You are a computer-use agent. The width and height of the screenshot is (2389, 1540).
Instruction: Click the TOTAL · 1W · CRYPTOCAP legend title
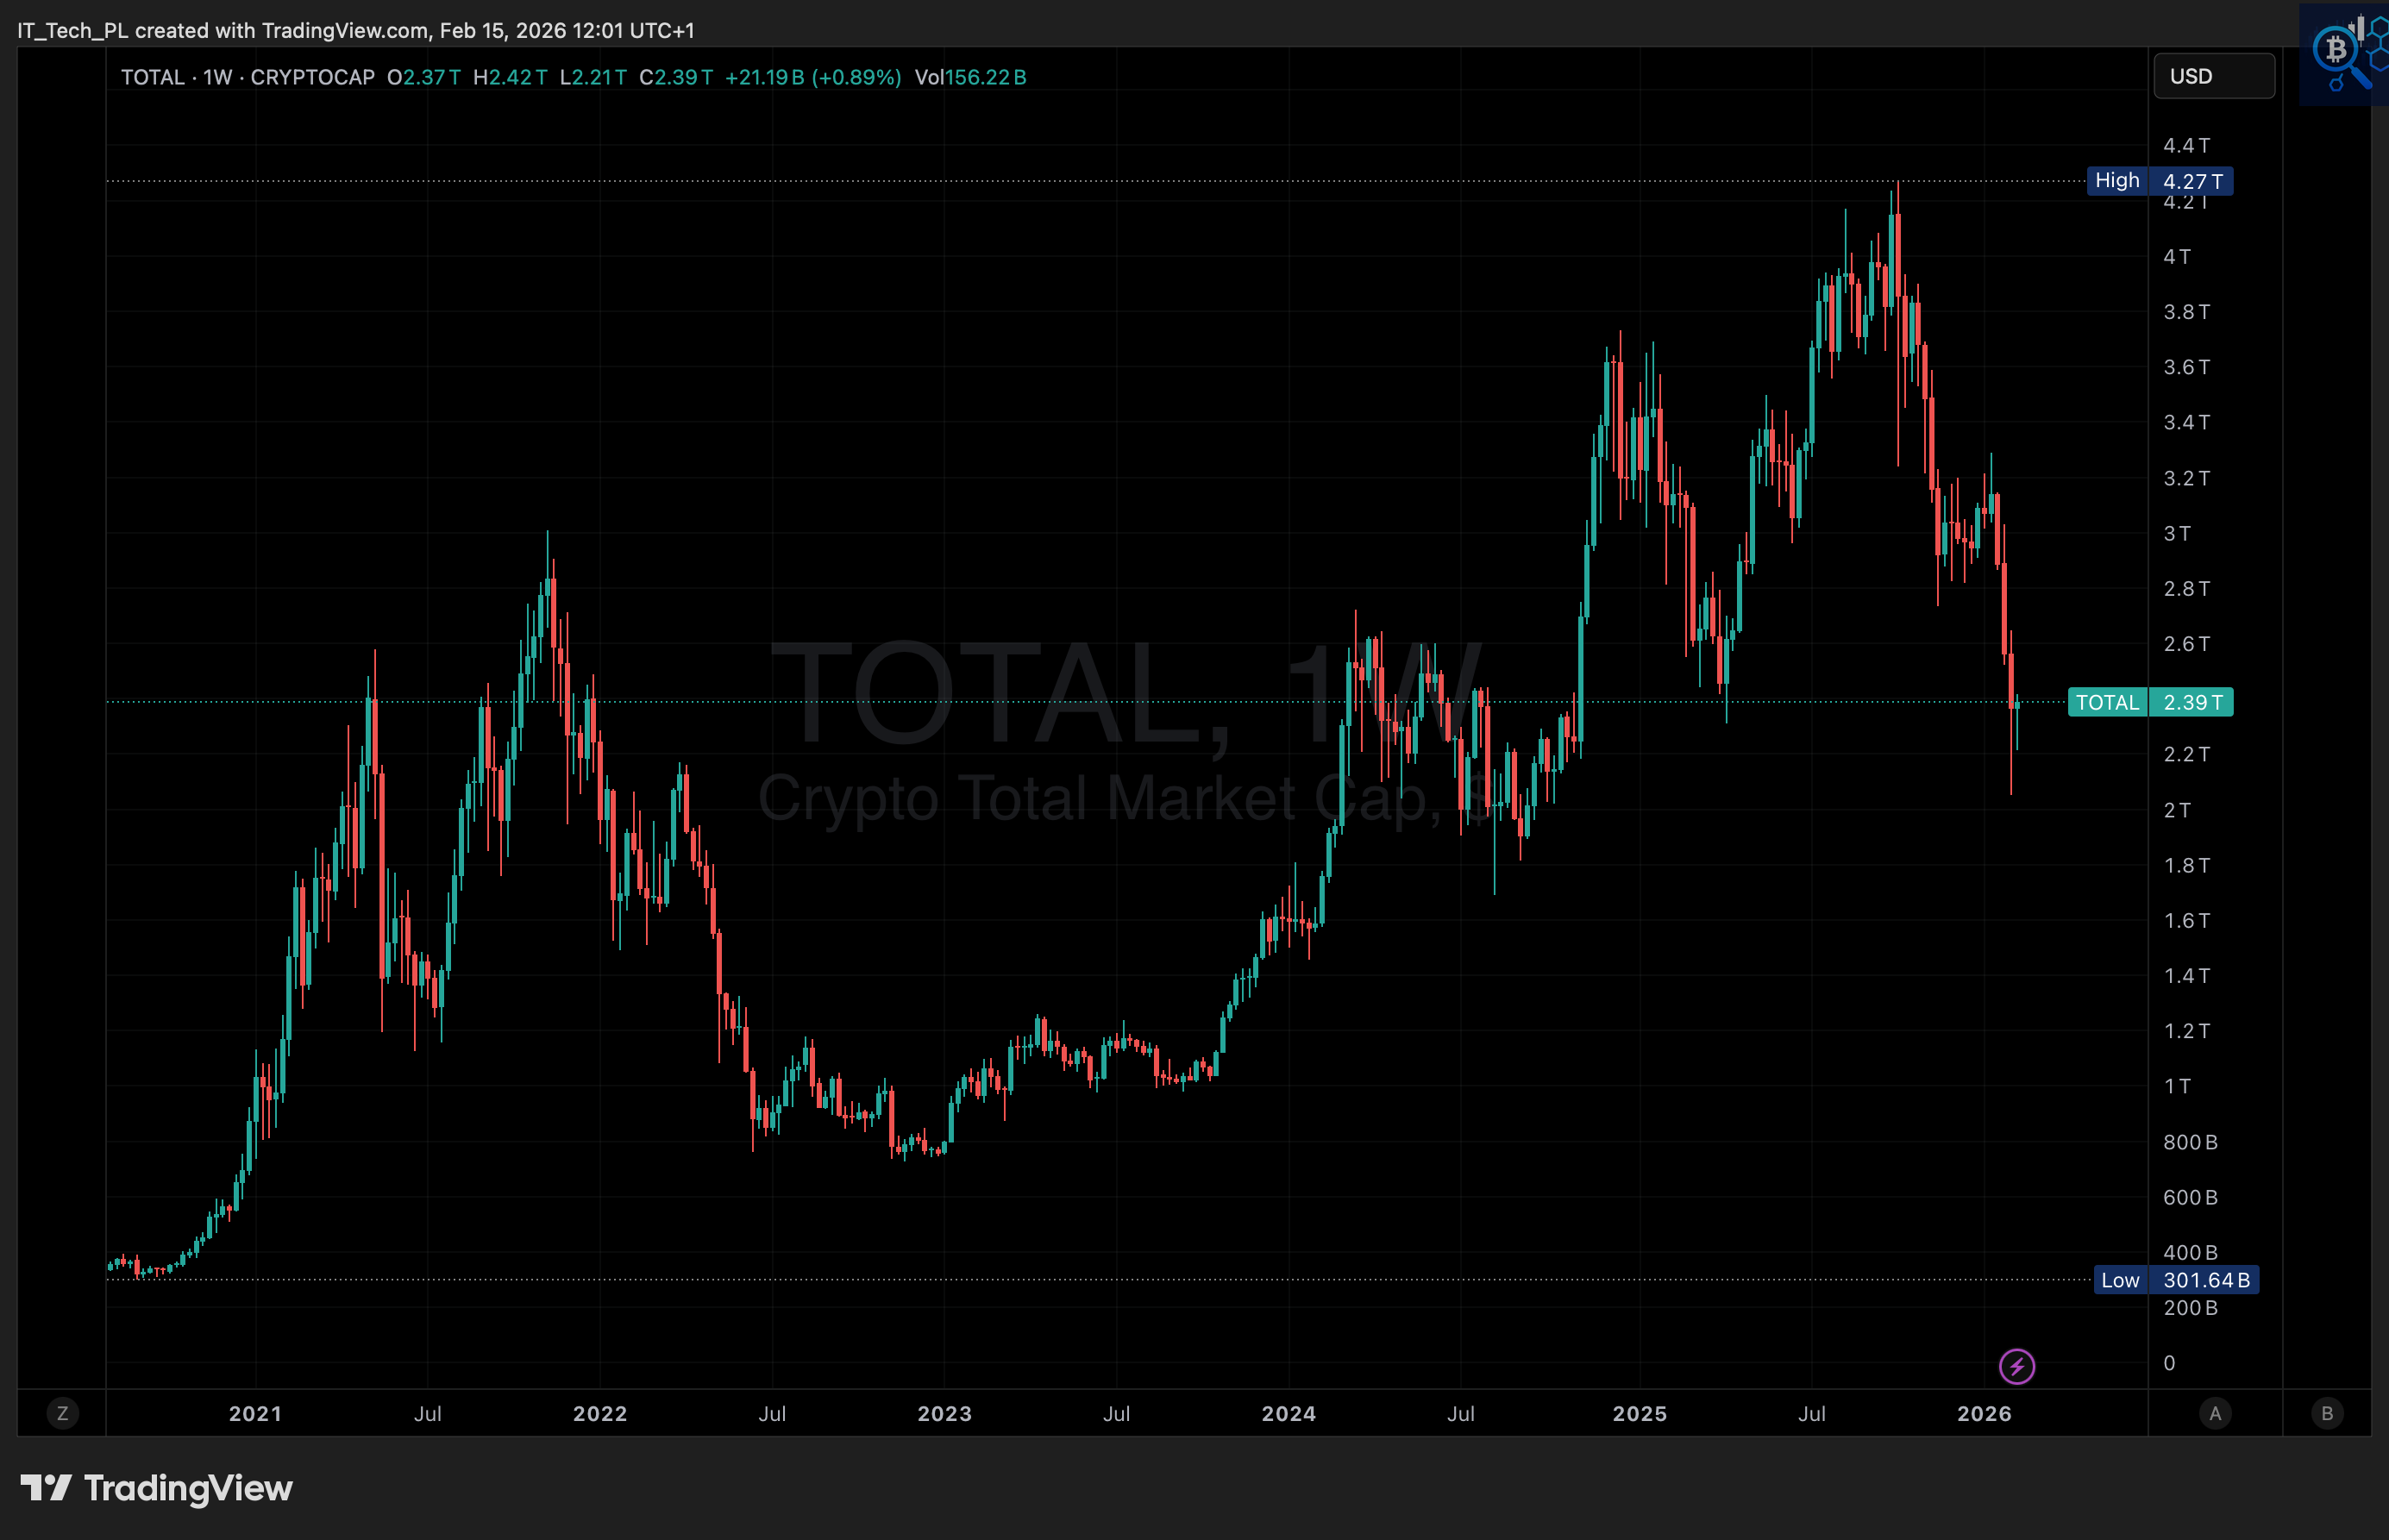247,78
